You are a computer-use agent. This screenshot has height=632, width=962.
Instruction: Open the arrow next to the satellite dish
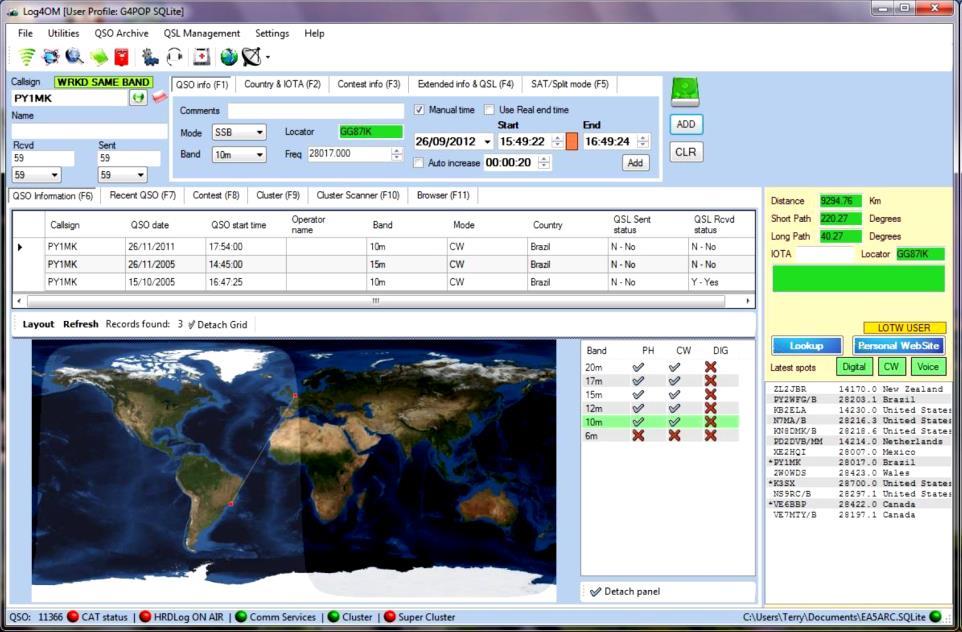click(x=267, y=58)
